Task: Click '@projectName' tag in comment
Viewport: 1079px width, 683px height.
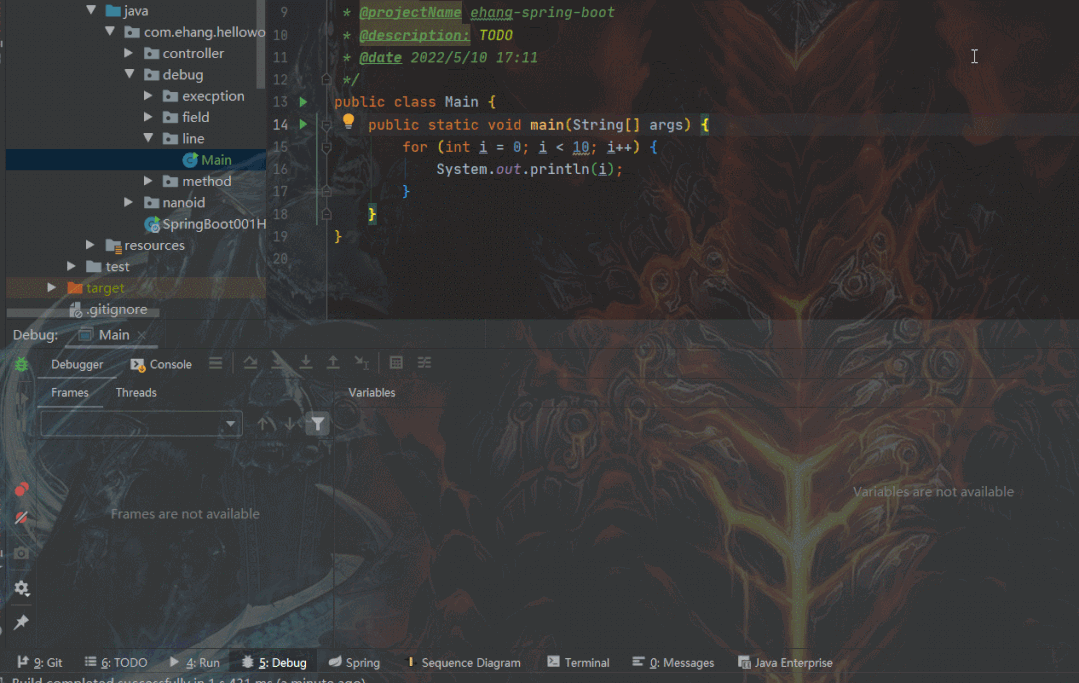Action: pos(410,12)
